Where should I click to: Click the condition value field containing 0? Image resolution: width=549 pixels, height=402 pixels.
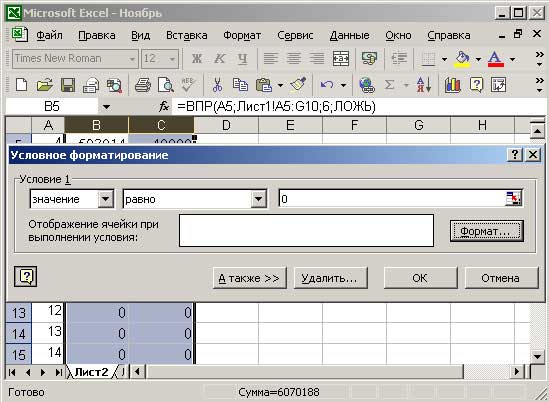pos(392,199)
